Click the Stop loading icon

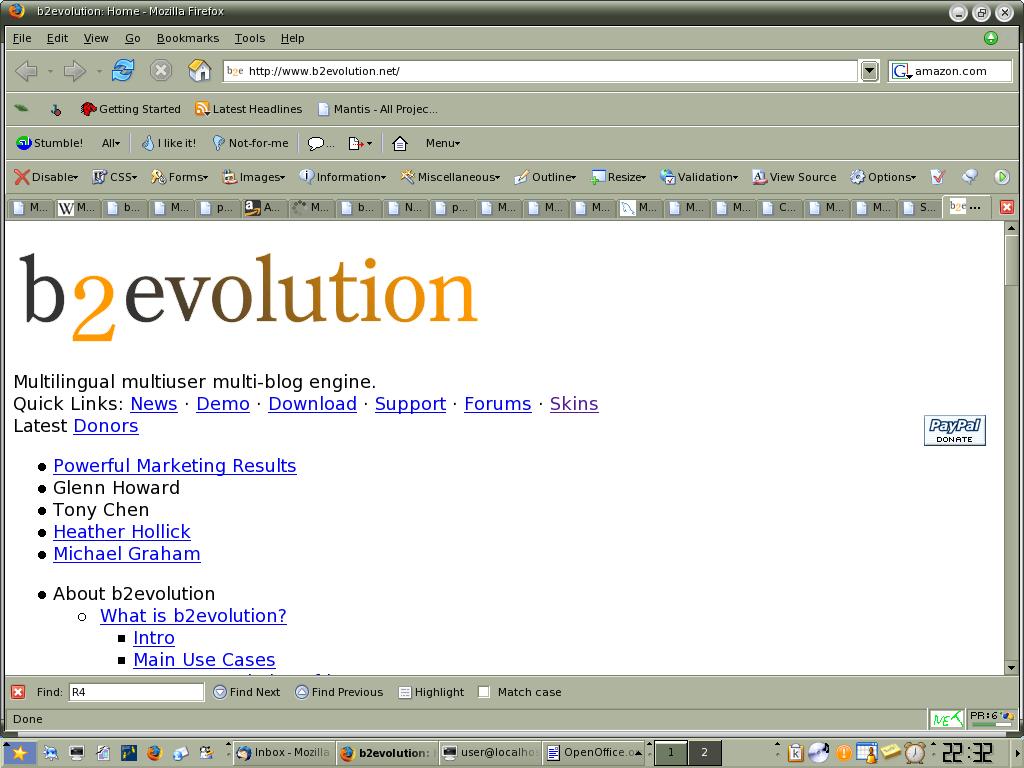[161, 70]
